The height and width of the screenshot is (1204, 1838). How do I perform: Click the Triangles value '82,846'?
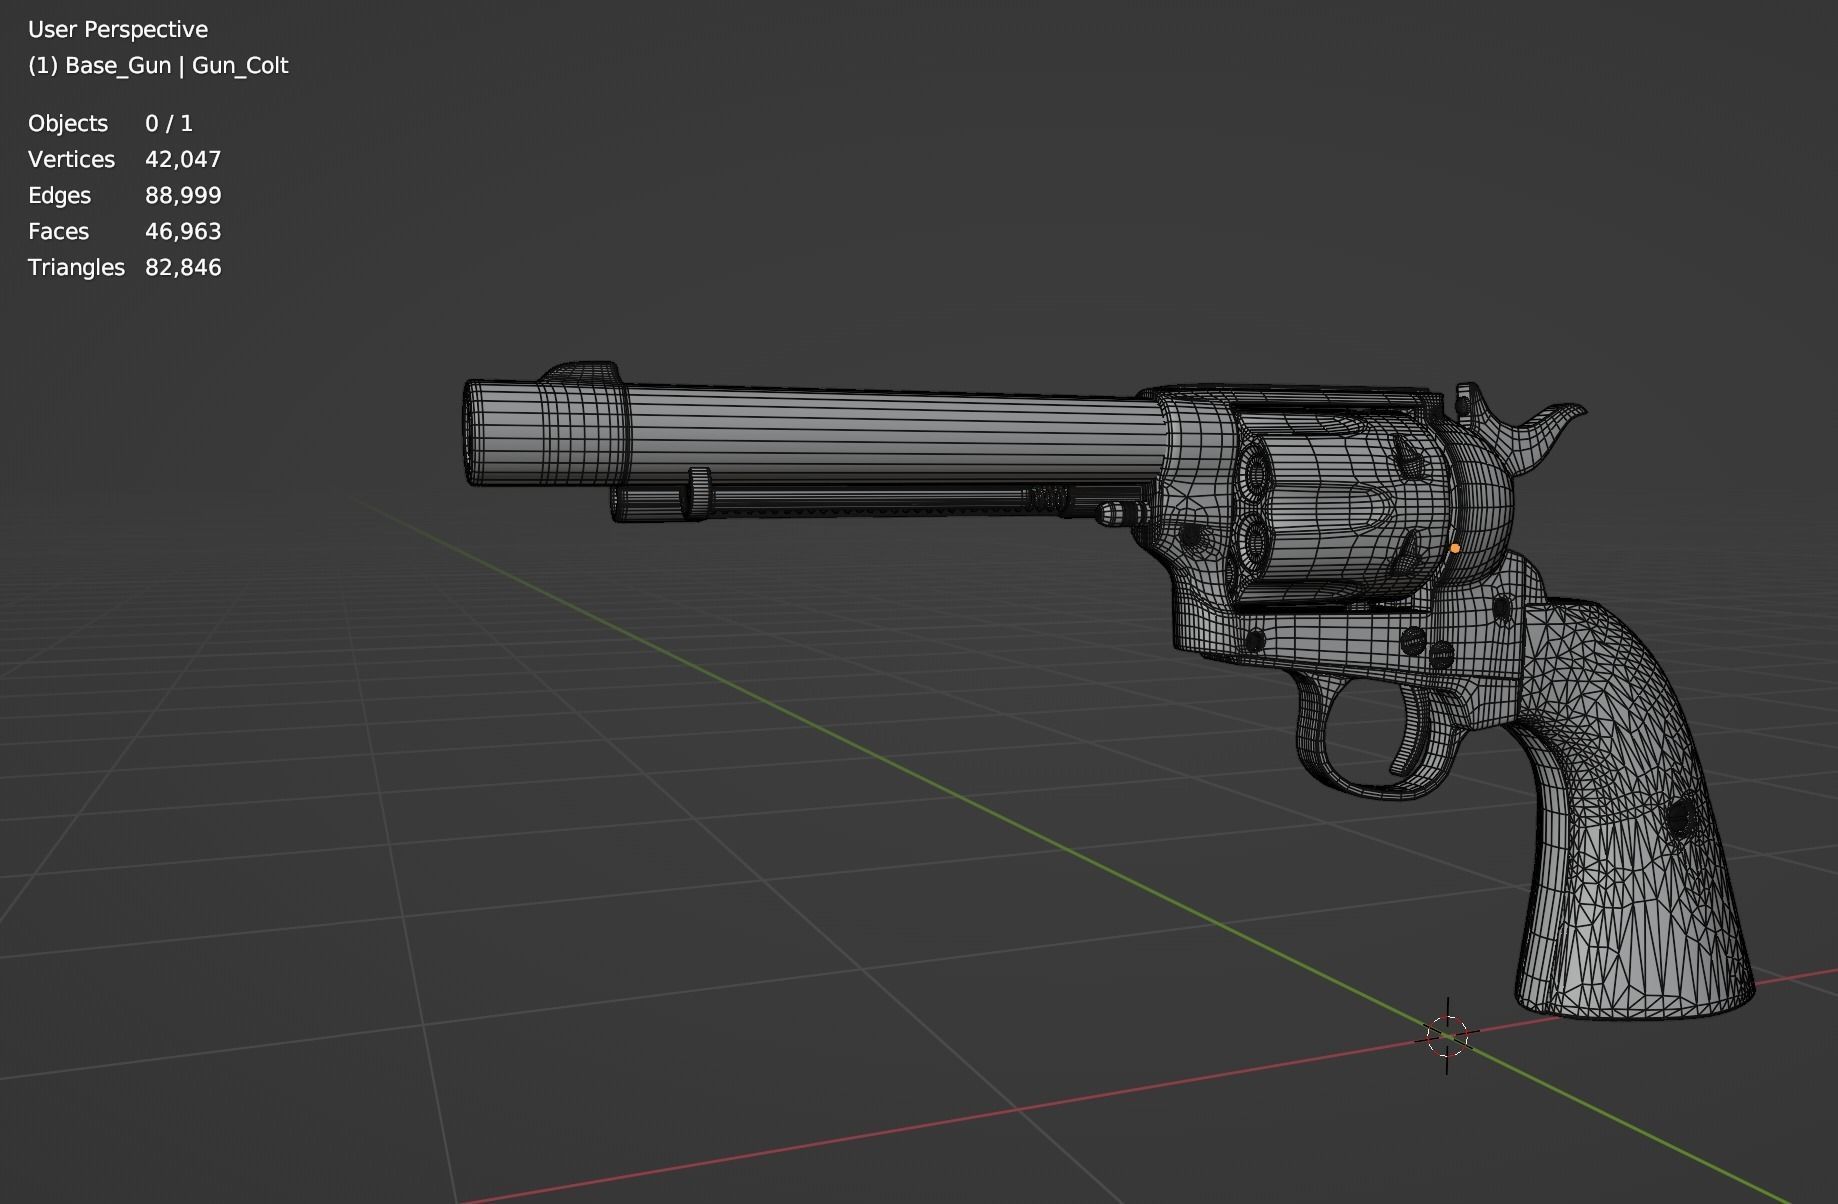tap(183, 267)
